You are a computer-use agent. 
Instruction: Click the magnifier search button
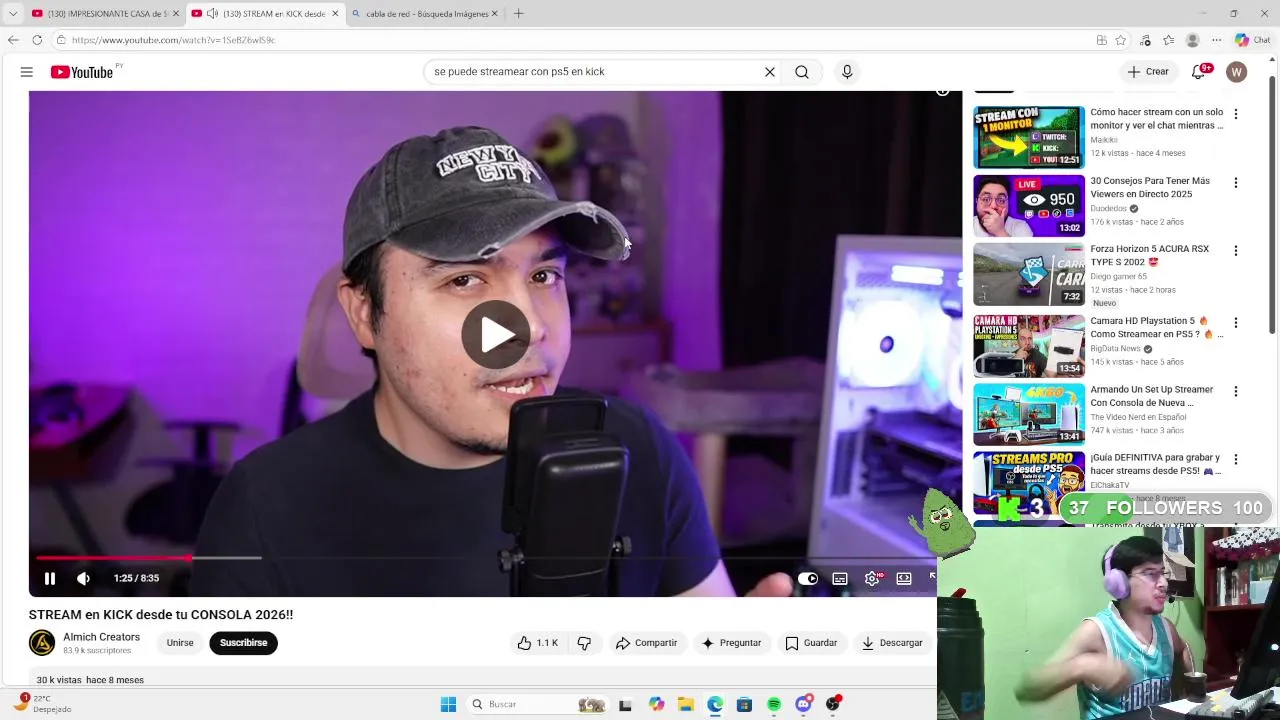[802, 72]
